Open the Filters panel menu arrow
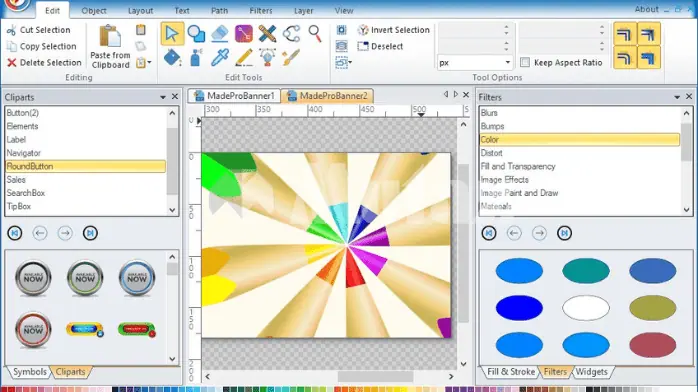The image size is (698, 392). point(677,97)
